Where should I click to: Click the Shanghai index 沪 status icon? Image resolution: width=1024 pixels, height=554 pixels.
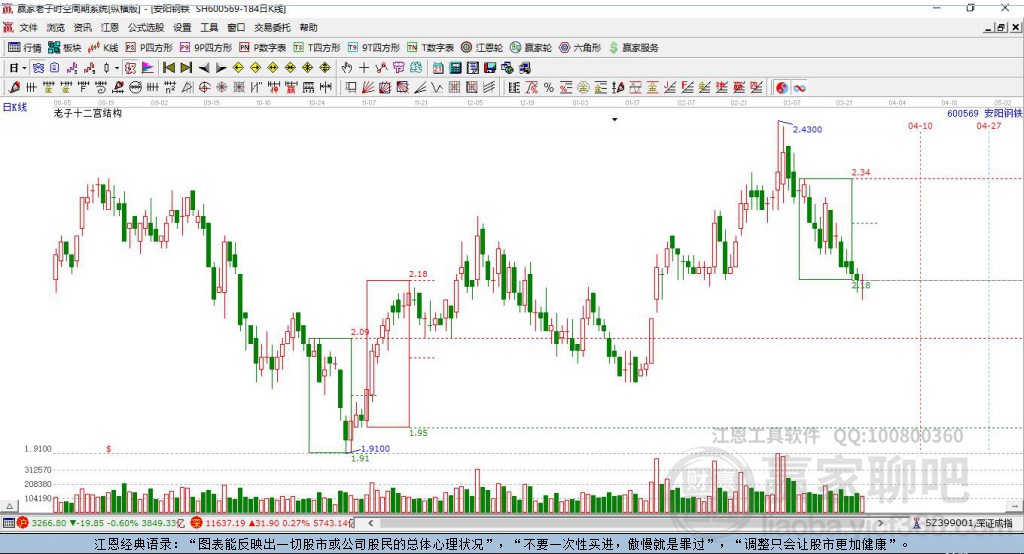click(x=23, y=523)
